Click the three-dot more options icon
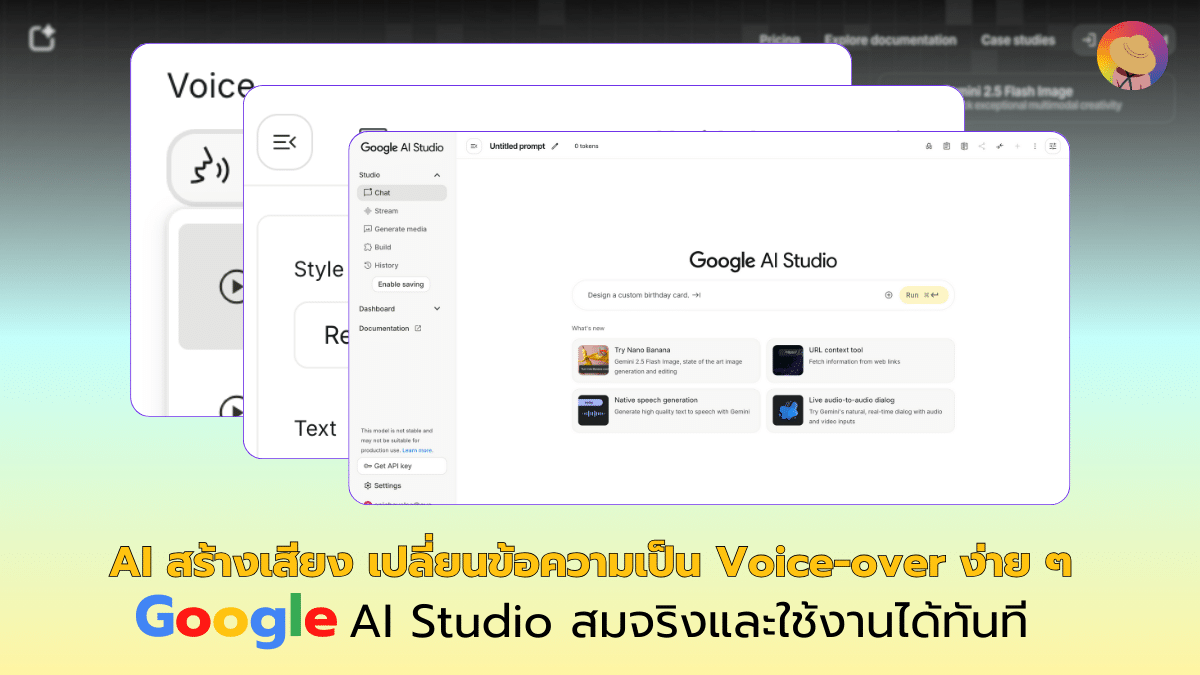The image size is (1200, 675). [x=1034, y=146]
